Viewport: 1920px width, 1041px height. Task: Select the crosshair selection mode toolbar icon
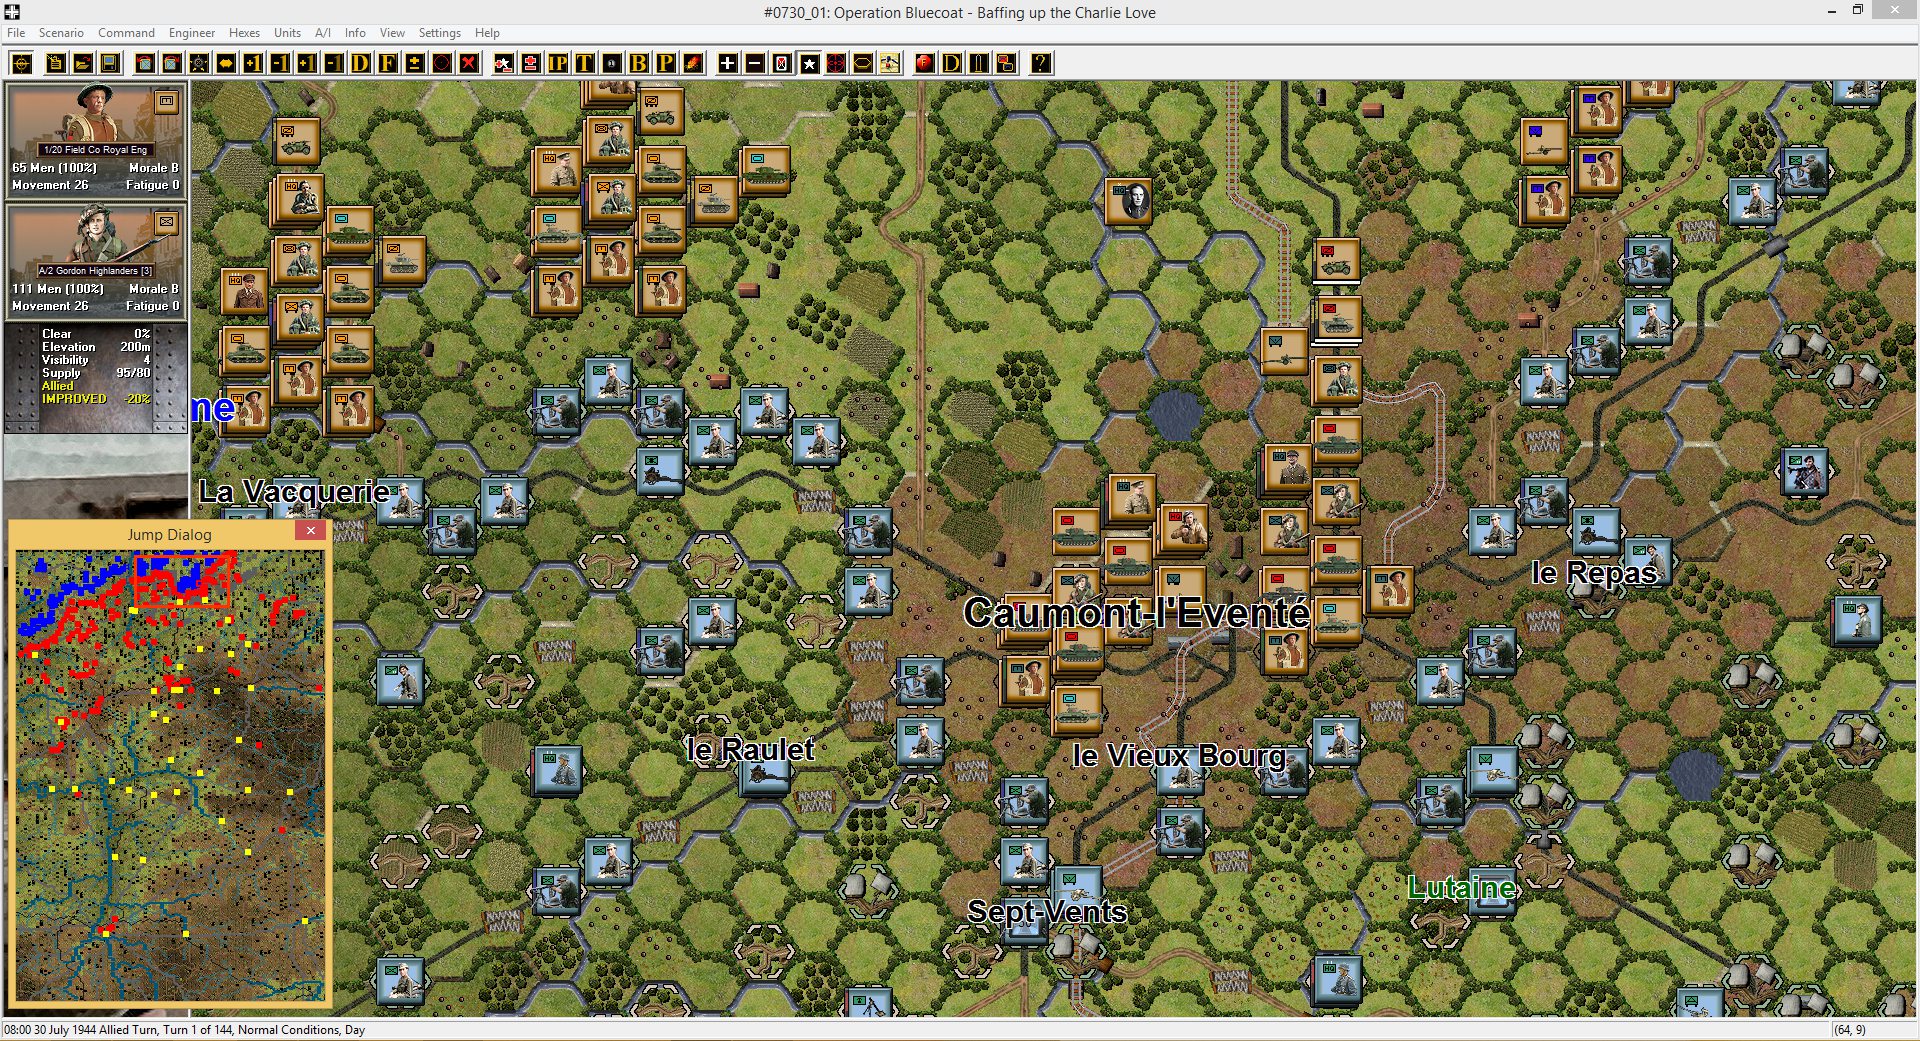[x=22, y=64]
